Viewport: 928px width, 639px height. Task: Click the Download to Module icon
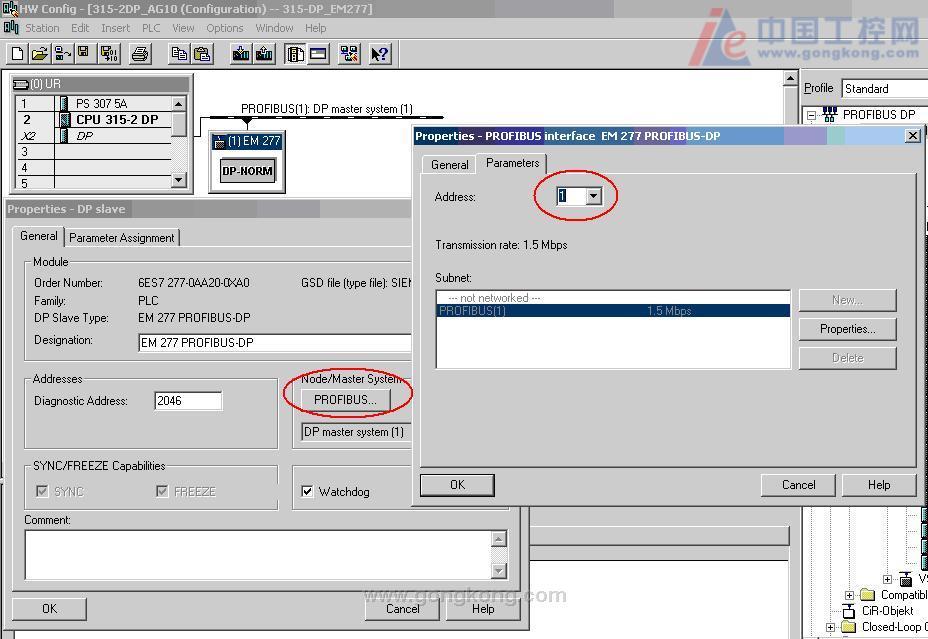(x=241, y=54)
